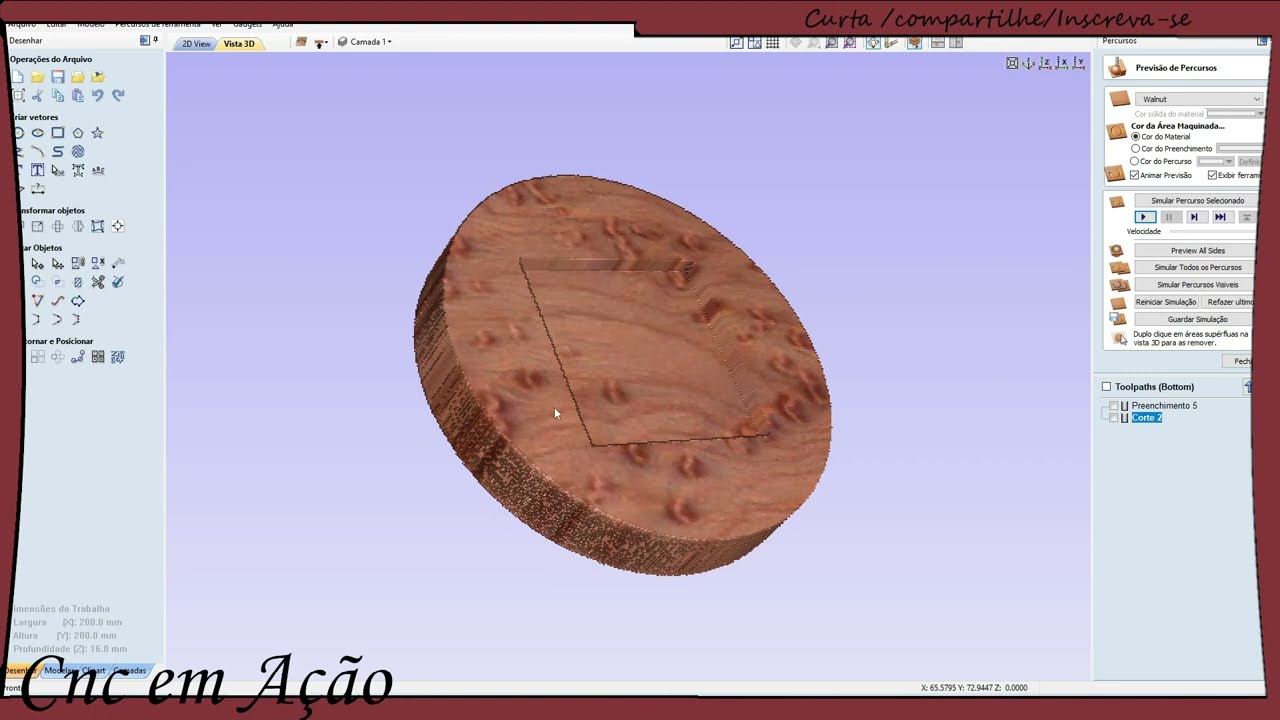This screenshot has width=1280, height=720.
Task: Play the toolpath simulation
Action: point(1145,217)
